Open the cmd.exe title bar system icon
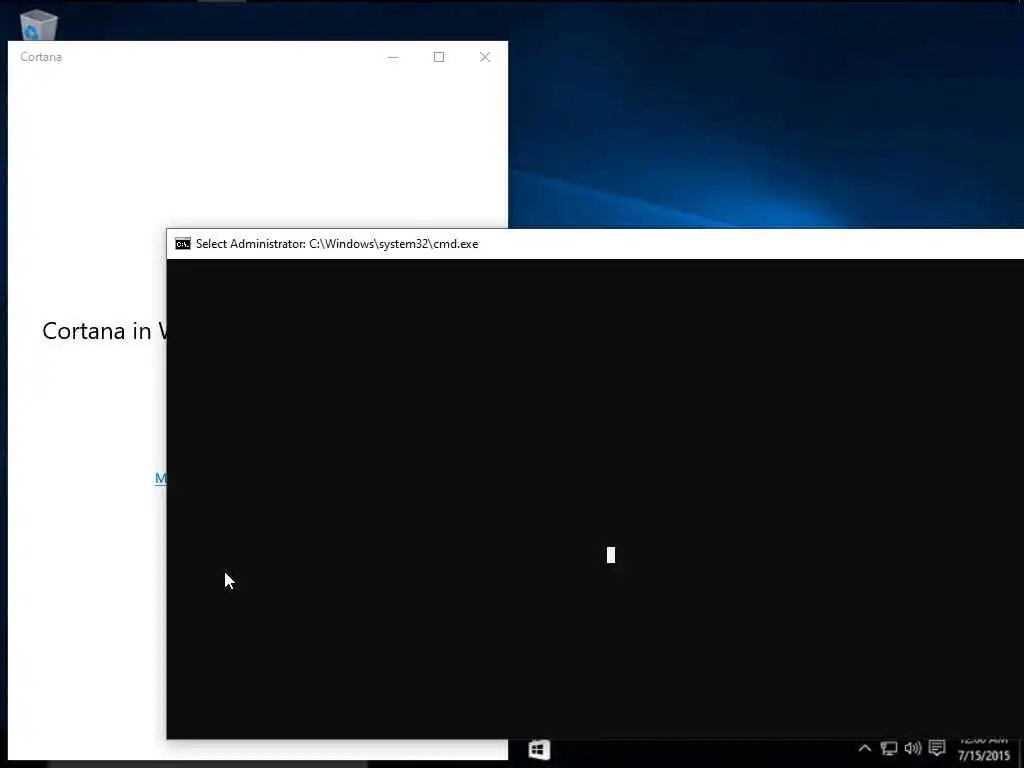The height and width of the screenshot is (768, 1024). (183, 244)
